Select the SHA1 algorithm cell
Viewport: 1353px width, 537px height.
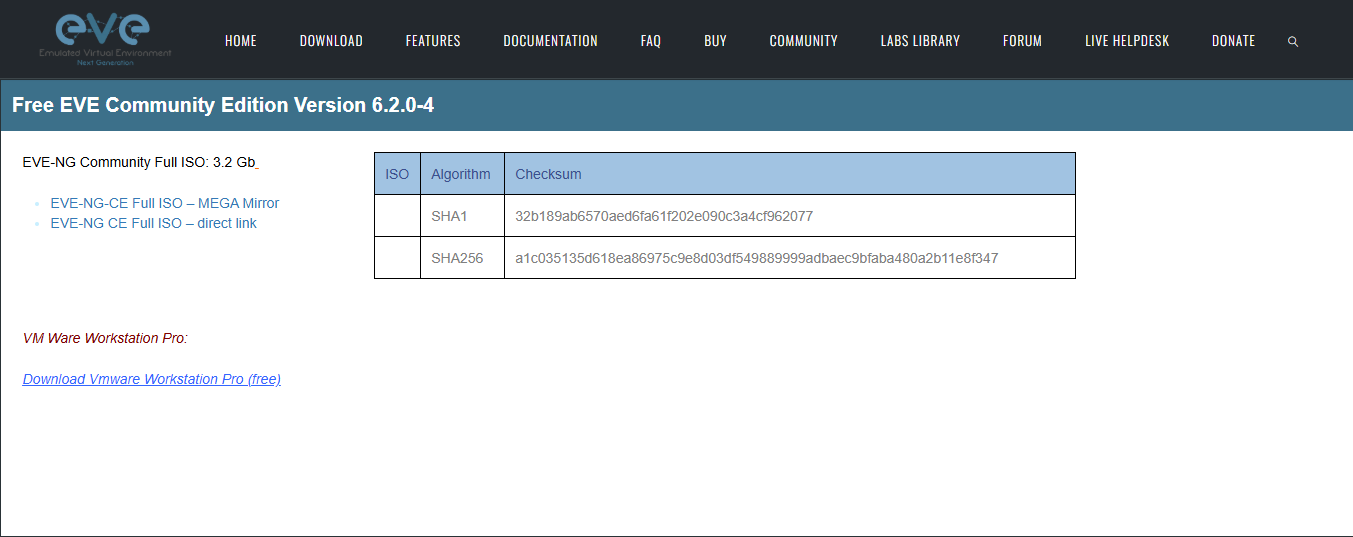click(x=462, y=216)
